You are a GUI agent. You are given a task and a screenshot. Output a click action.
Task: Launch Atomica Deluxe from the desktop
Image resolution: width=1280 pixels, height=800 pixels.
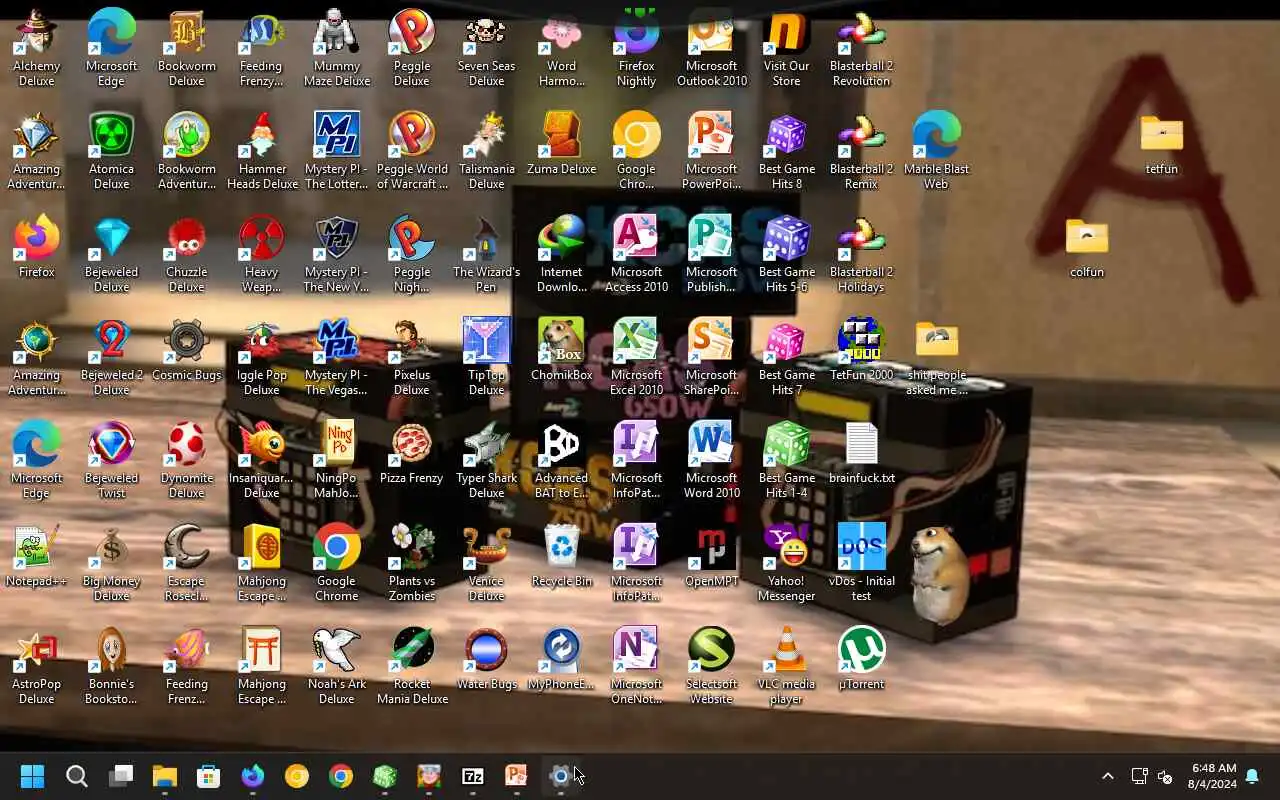pyautogui.click(x=112, y=151)
